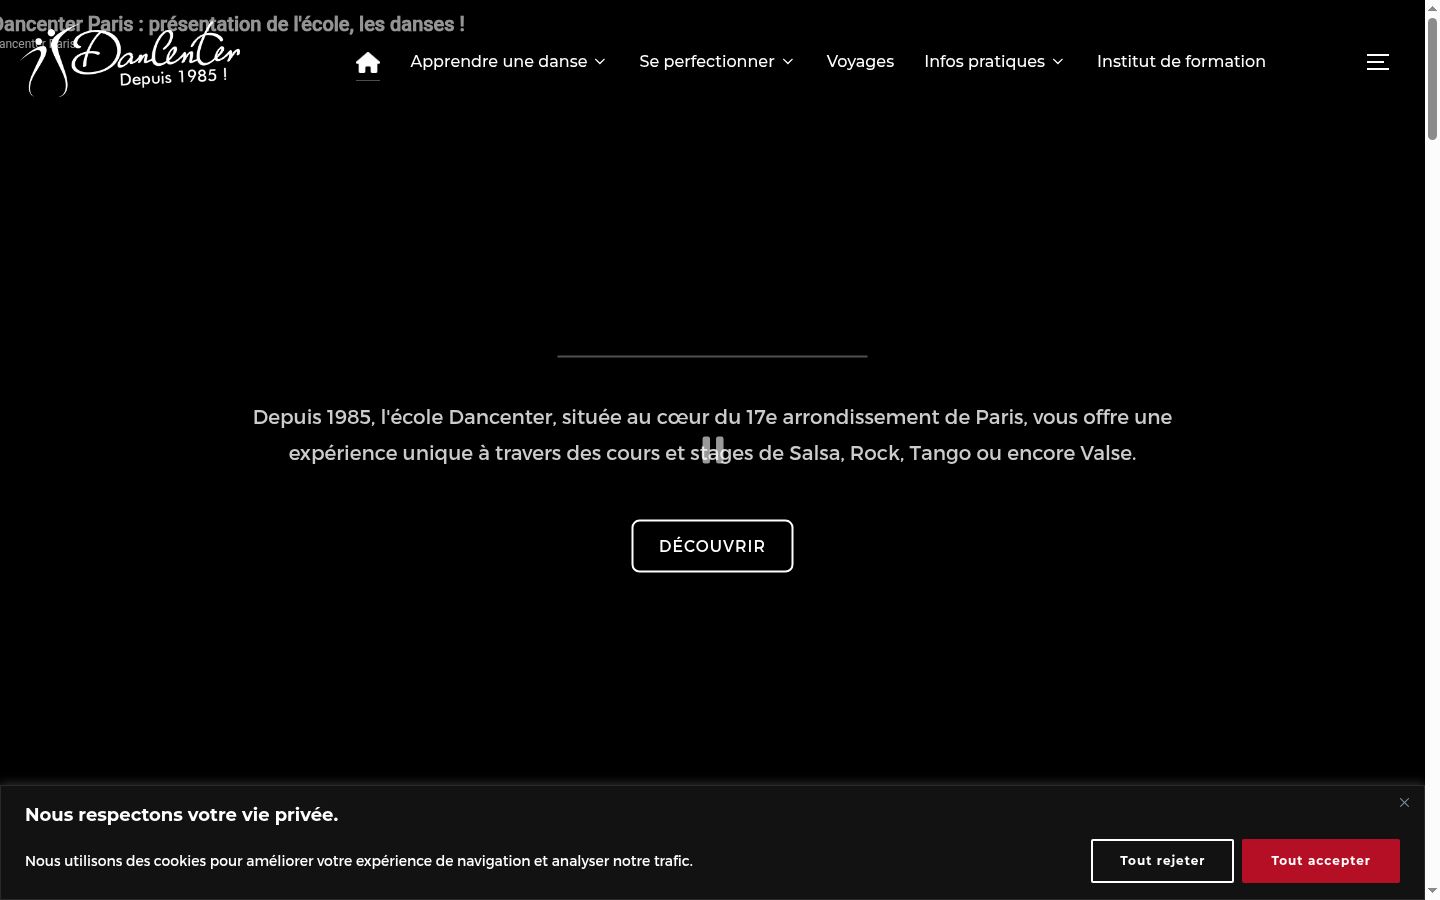Open the Voyages page
1440x900 pixels.
pos(860,62)
